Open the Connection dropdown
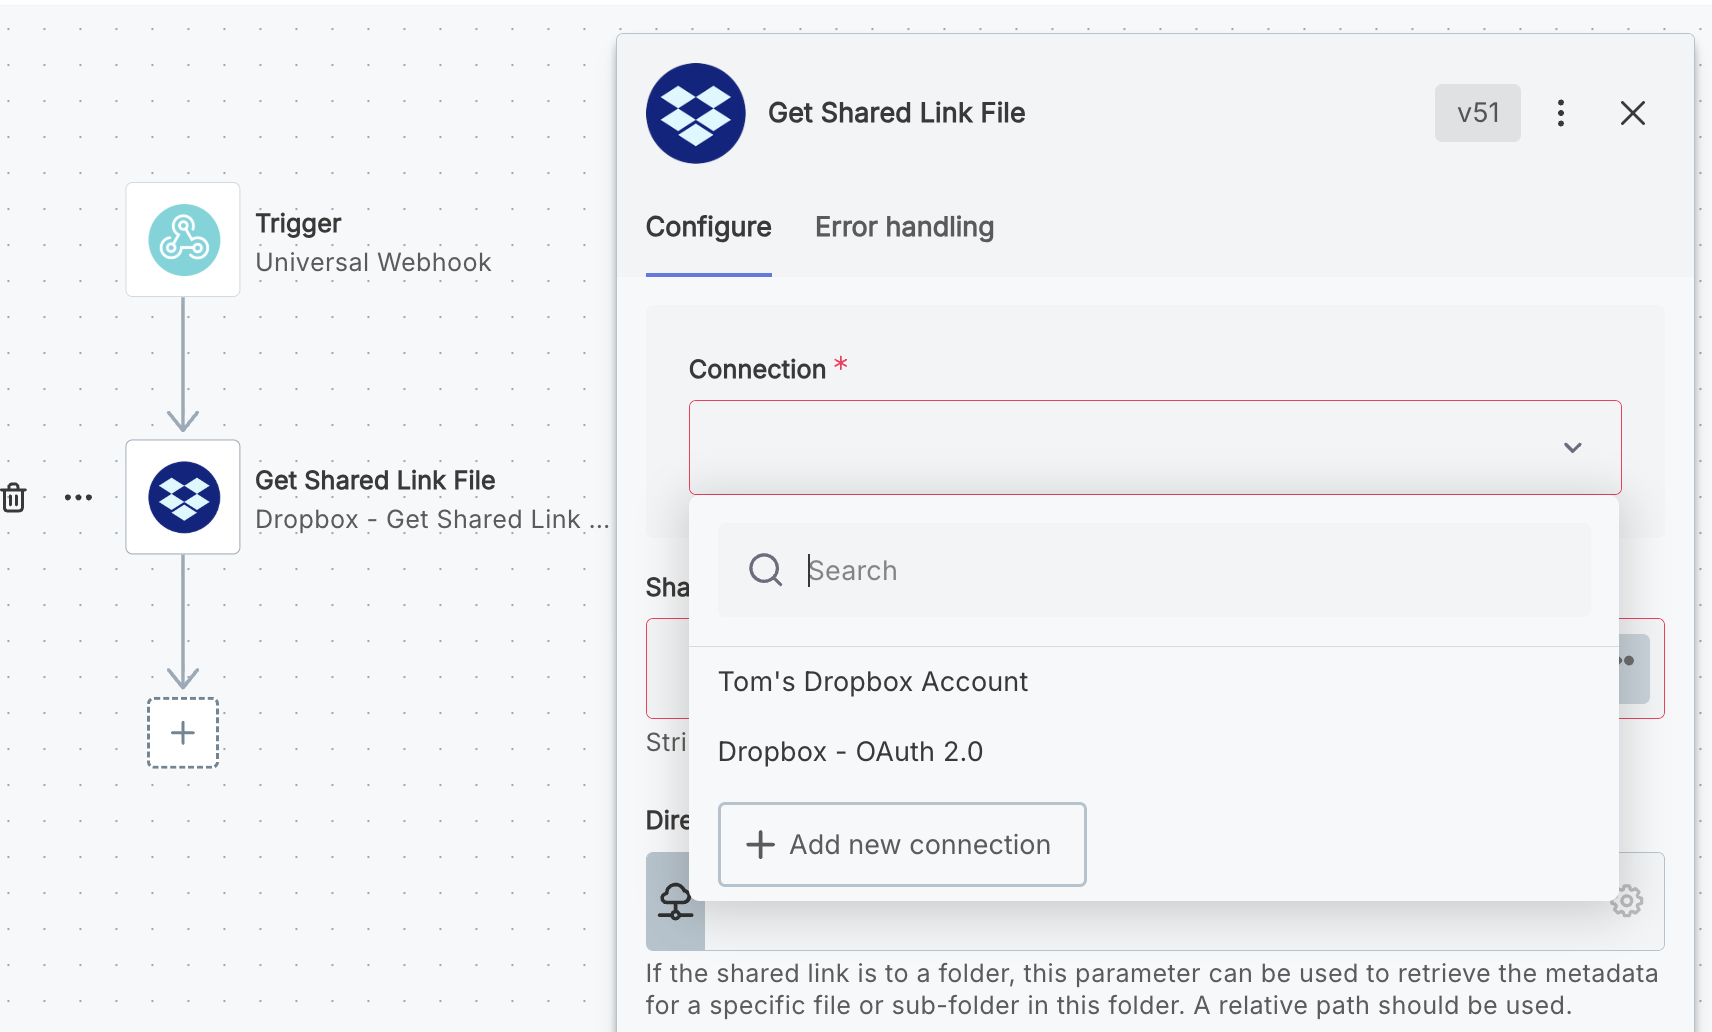The image size is (1712, 1032). (x=1155, y=447)
